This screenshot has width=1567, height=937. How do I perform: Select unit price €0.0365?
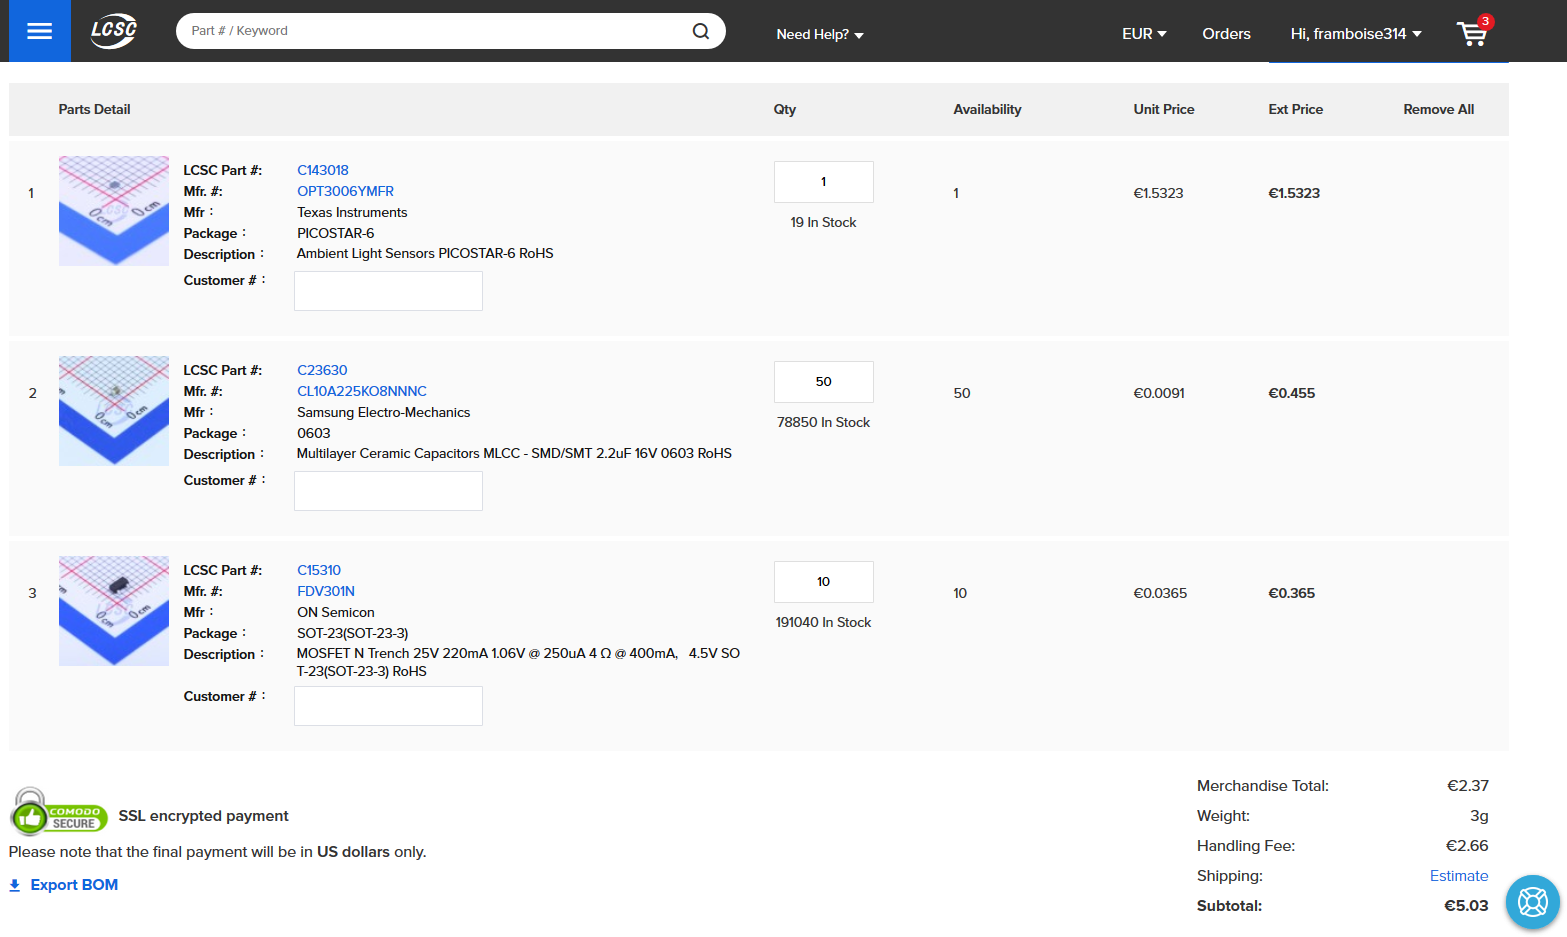coord(1160,593)
